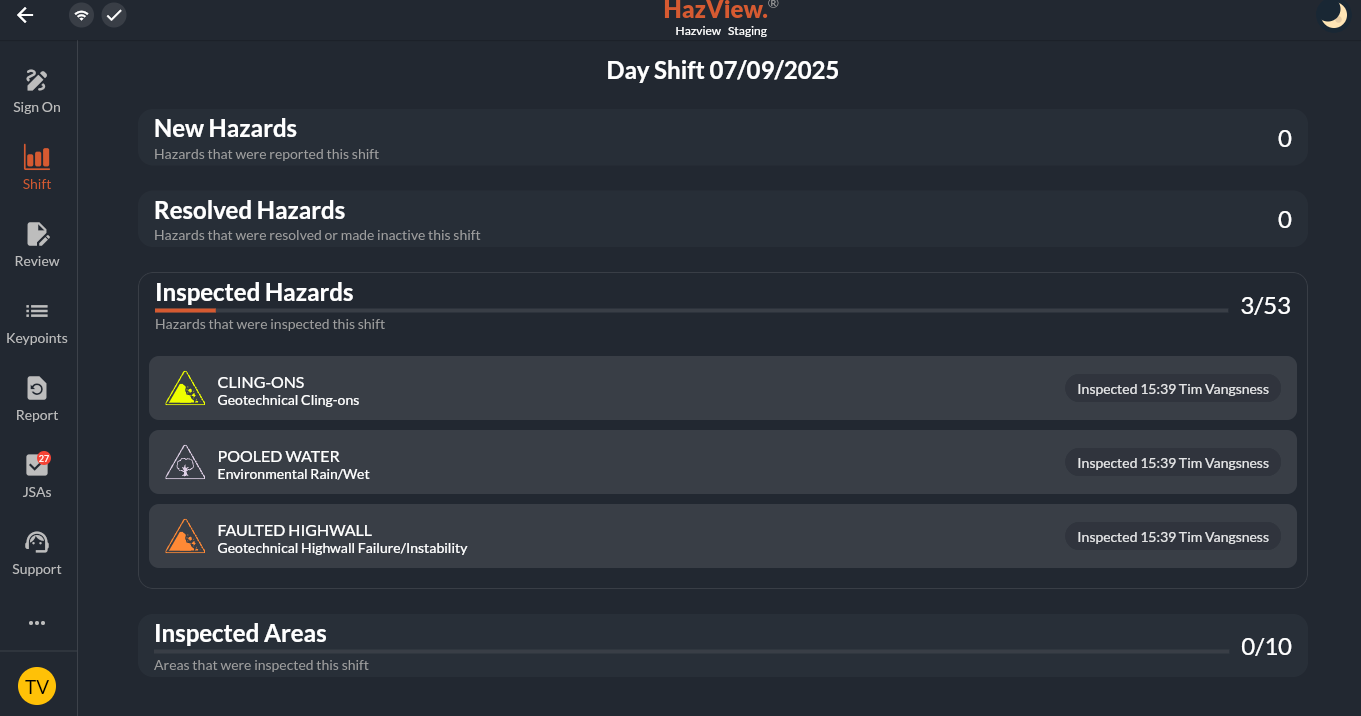Open the TV user profile avatar
Image resolution: width=1361 pixels, height=716 pixels.
tap(37, 687)
